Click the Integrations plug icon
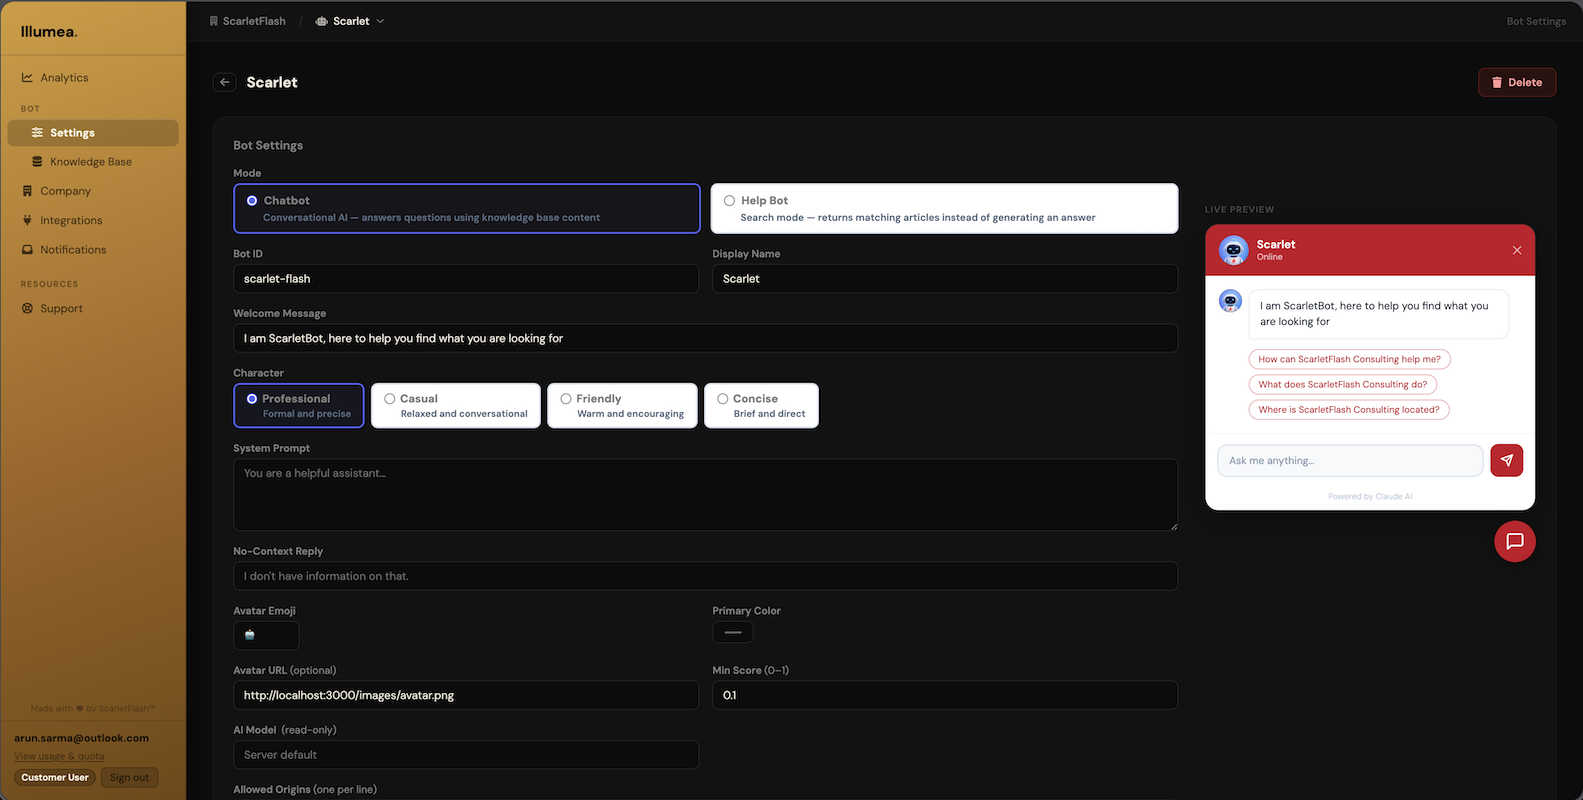 pyautogui.click(x=27, y=220)
